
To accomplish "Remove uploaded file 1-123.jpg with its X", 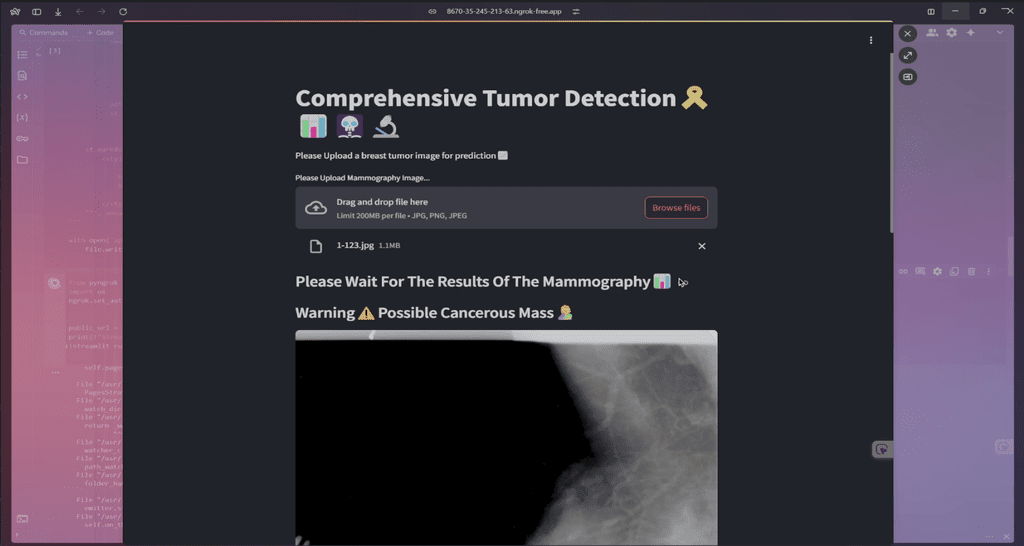I will (702, 246).
